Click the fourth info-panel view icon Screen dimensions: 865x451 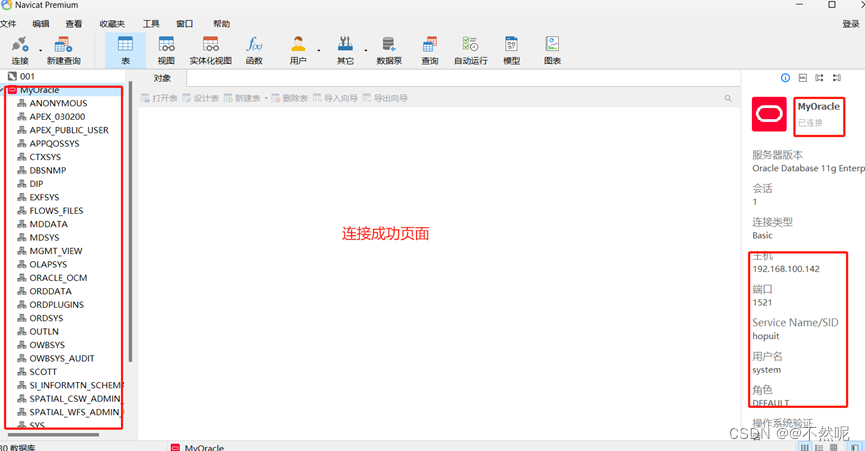837,78
